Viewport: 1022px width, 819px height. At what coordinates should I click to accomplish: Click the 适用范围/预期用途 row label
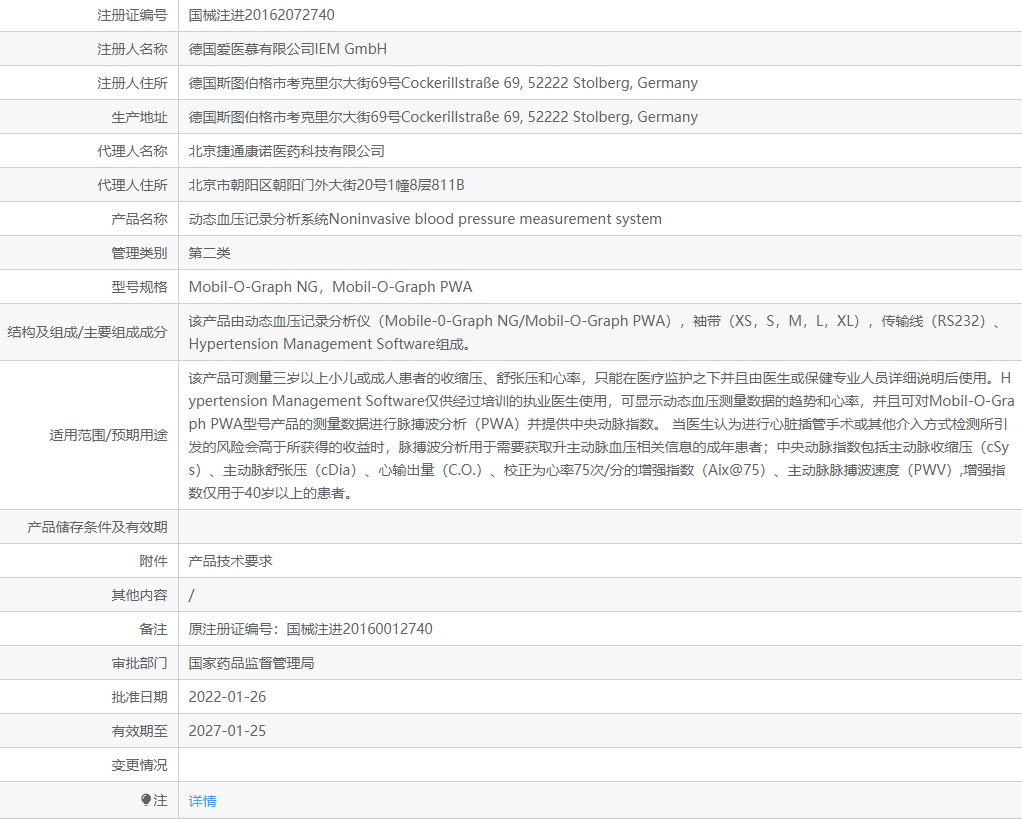tap(108, 435)
